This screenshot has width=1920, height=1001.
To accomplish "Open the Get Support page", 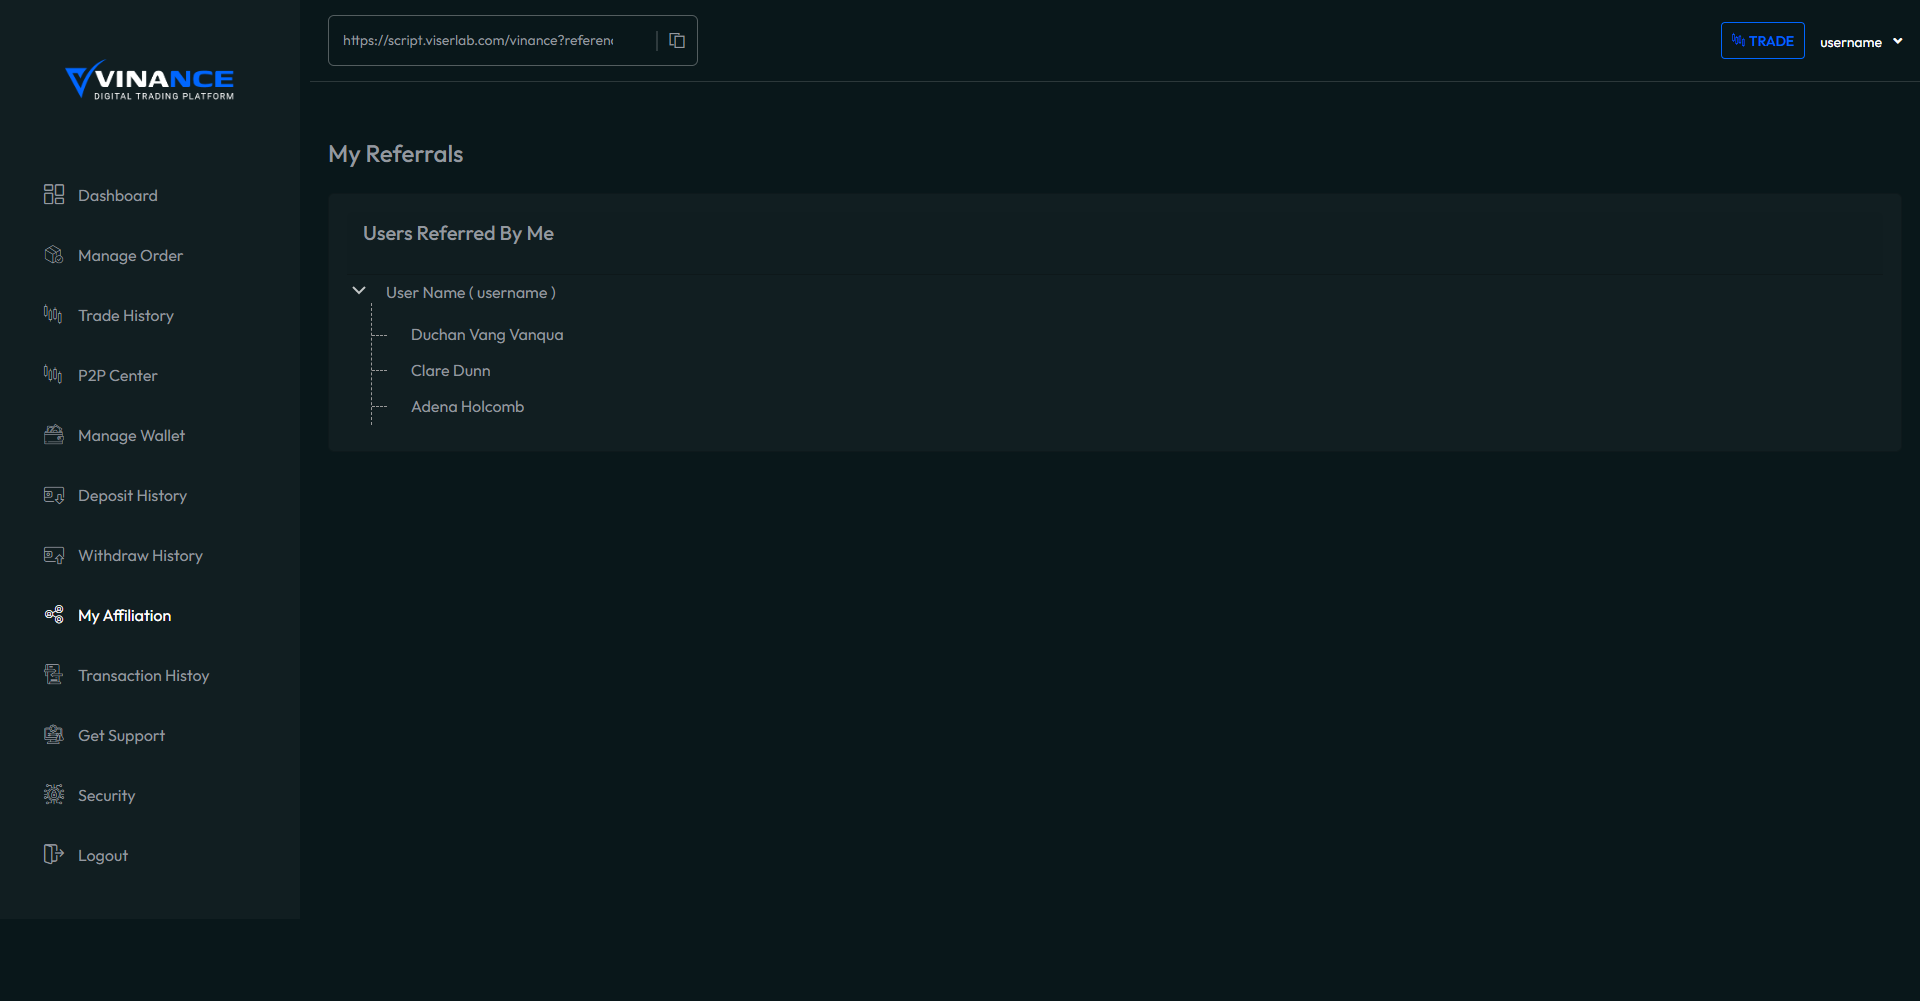I will (x=121, y=736).
